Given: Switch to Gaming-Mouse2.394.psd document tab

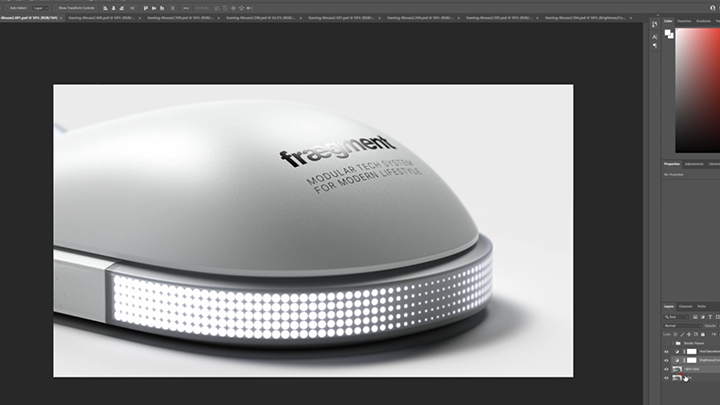Looking at the screenshot, I should 585,18.
